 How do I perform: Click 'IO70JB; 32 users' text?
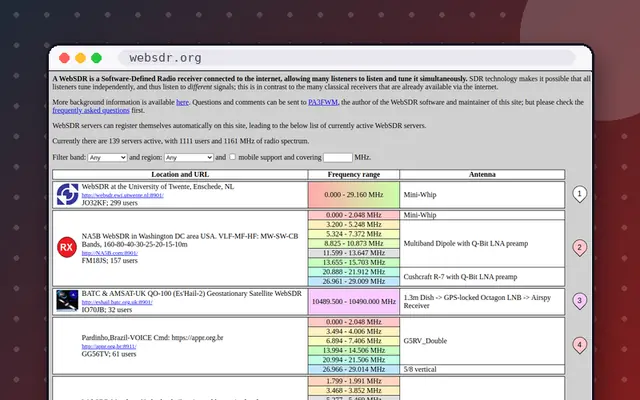[x=107, y=310]
